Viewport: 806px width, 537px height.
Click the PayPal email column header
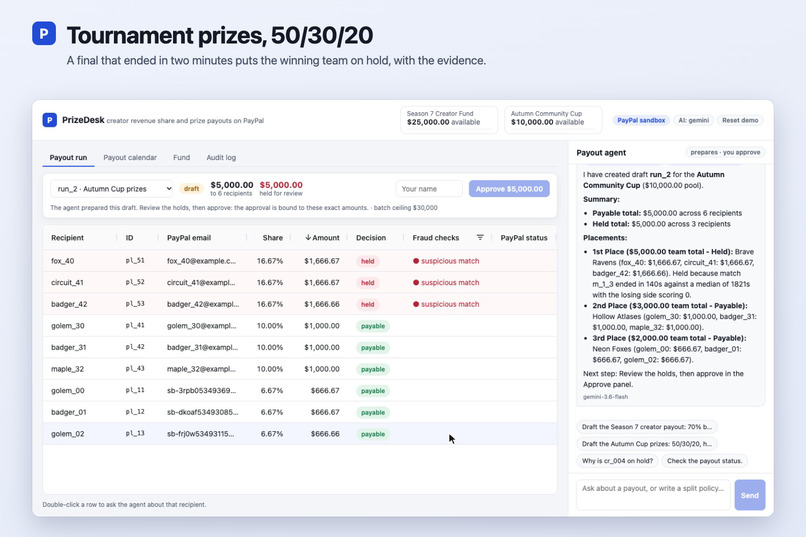pos(189,237)
